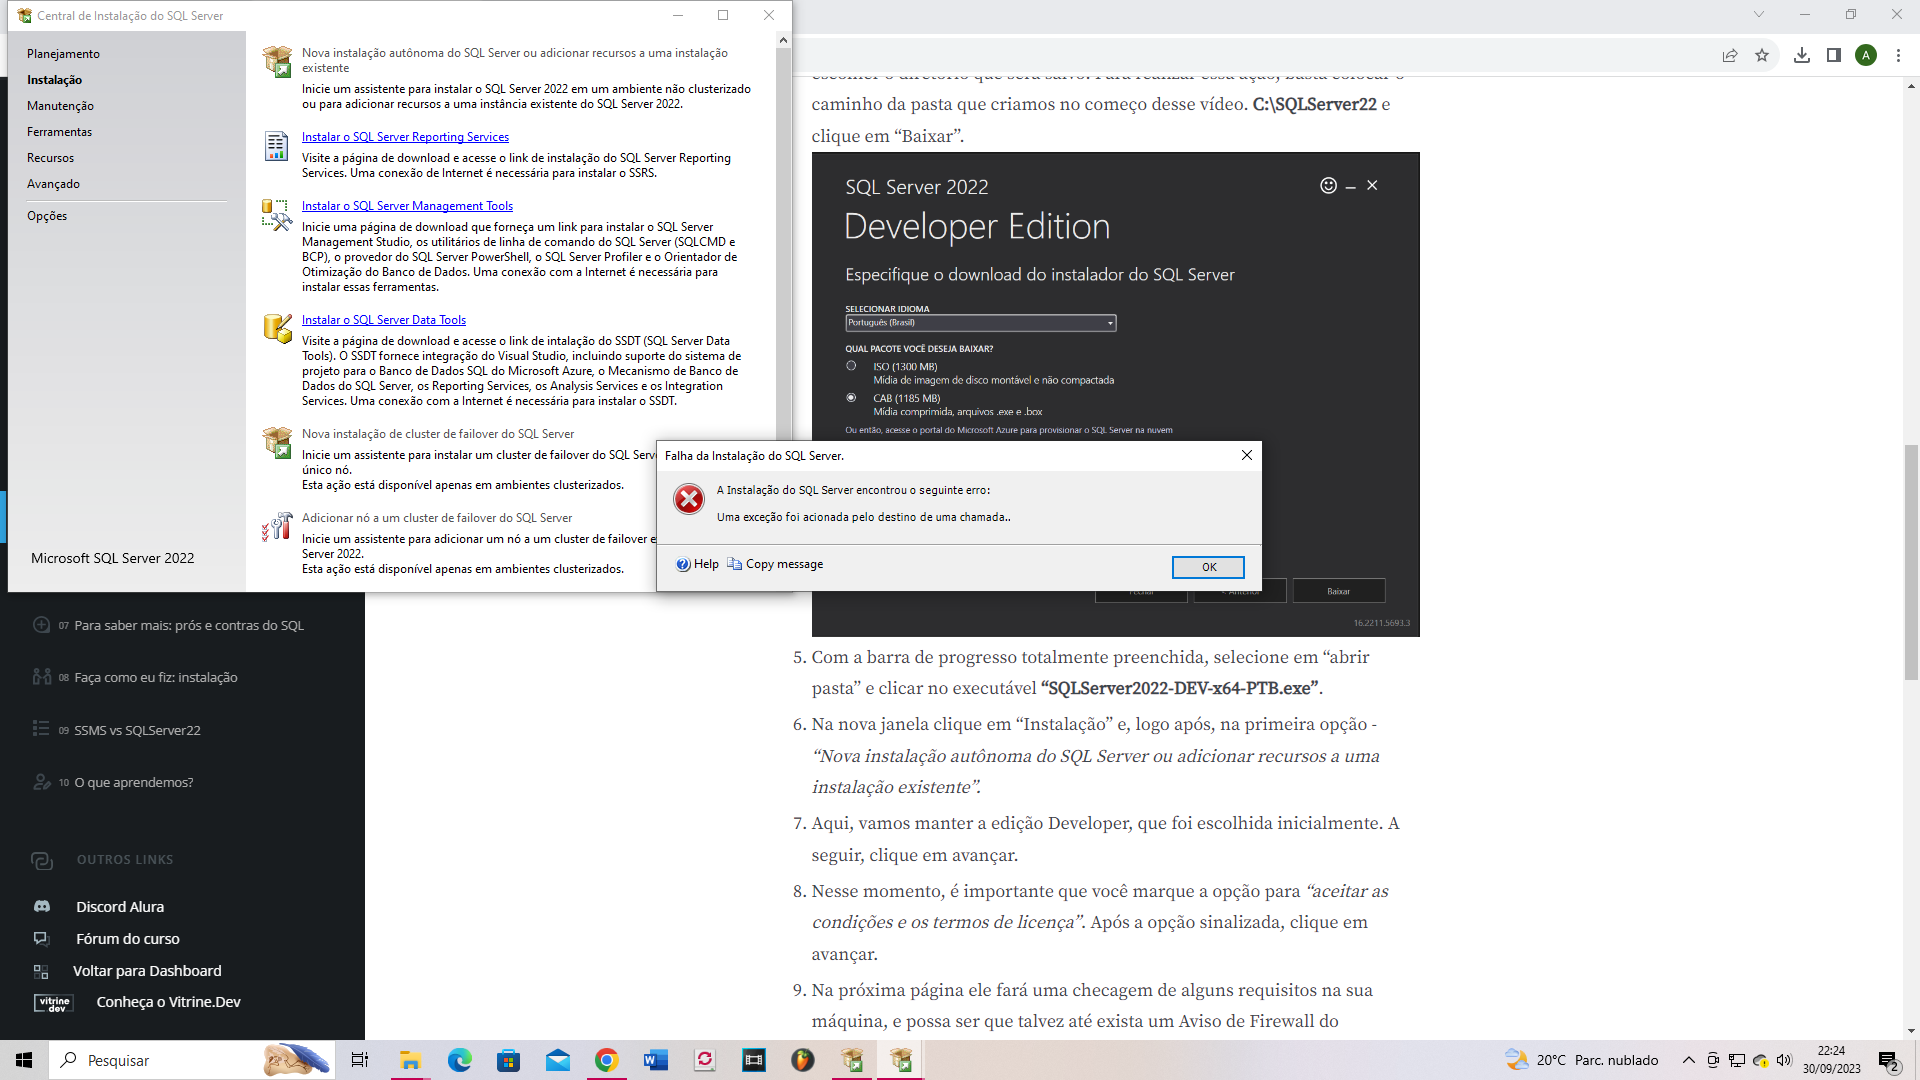Screen dimensions: 1920x1080
Task: Select Avançado in the left menu
Action: pyautogui.click(x=53, y=184)
